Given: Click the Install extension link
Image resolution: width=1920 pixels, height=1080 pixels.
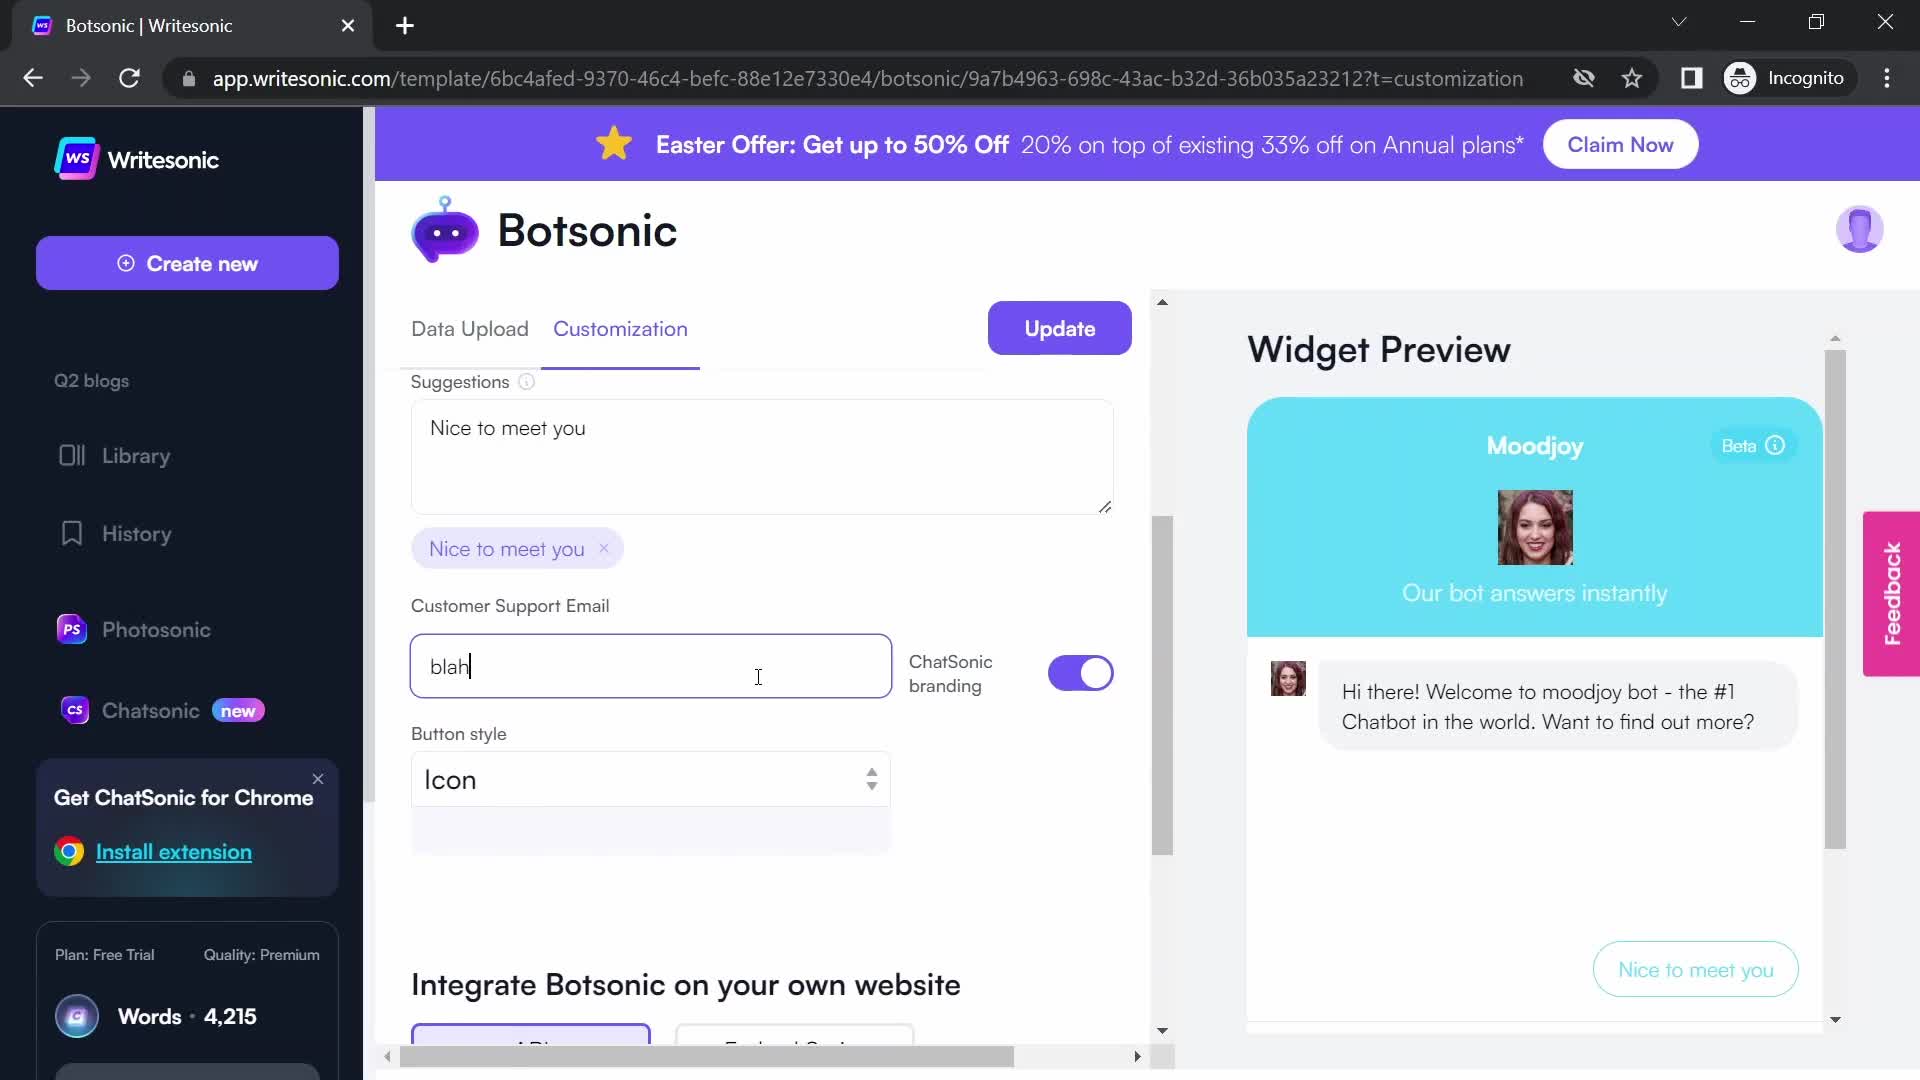Looking at the screenshot, I should coord(174,852).
